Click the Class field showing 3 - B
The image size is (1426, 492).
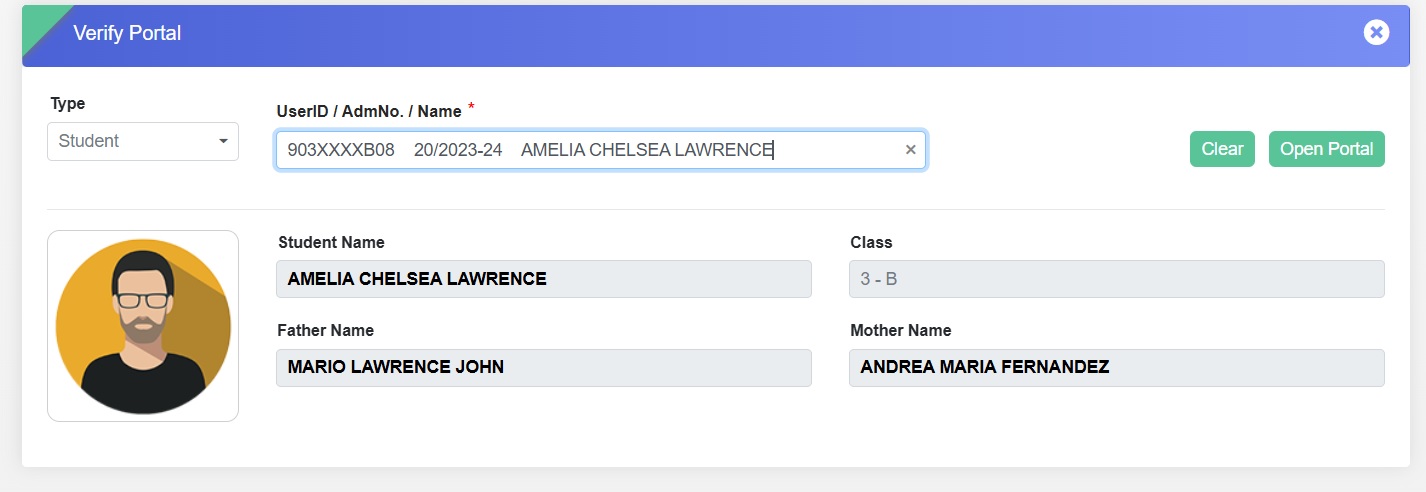[x=1116, y=279]
